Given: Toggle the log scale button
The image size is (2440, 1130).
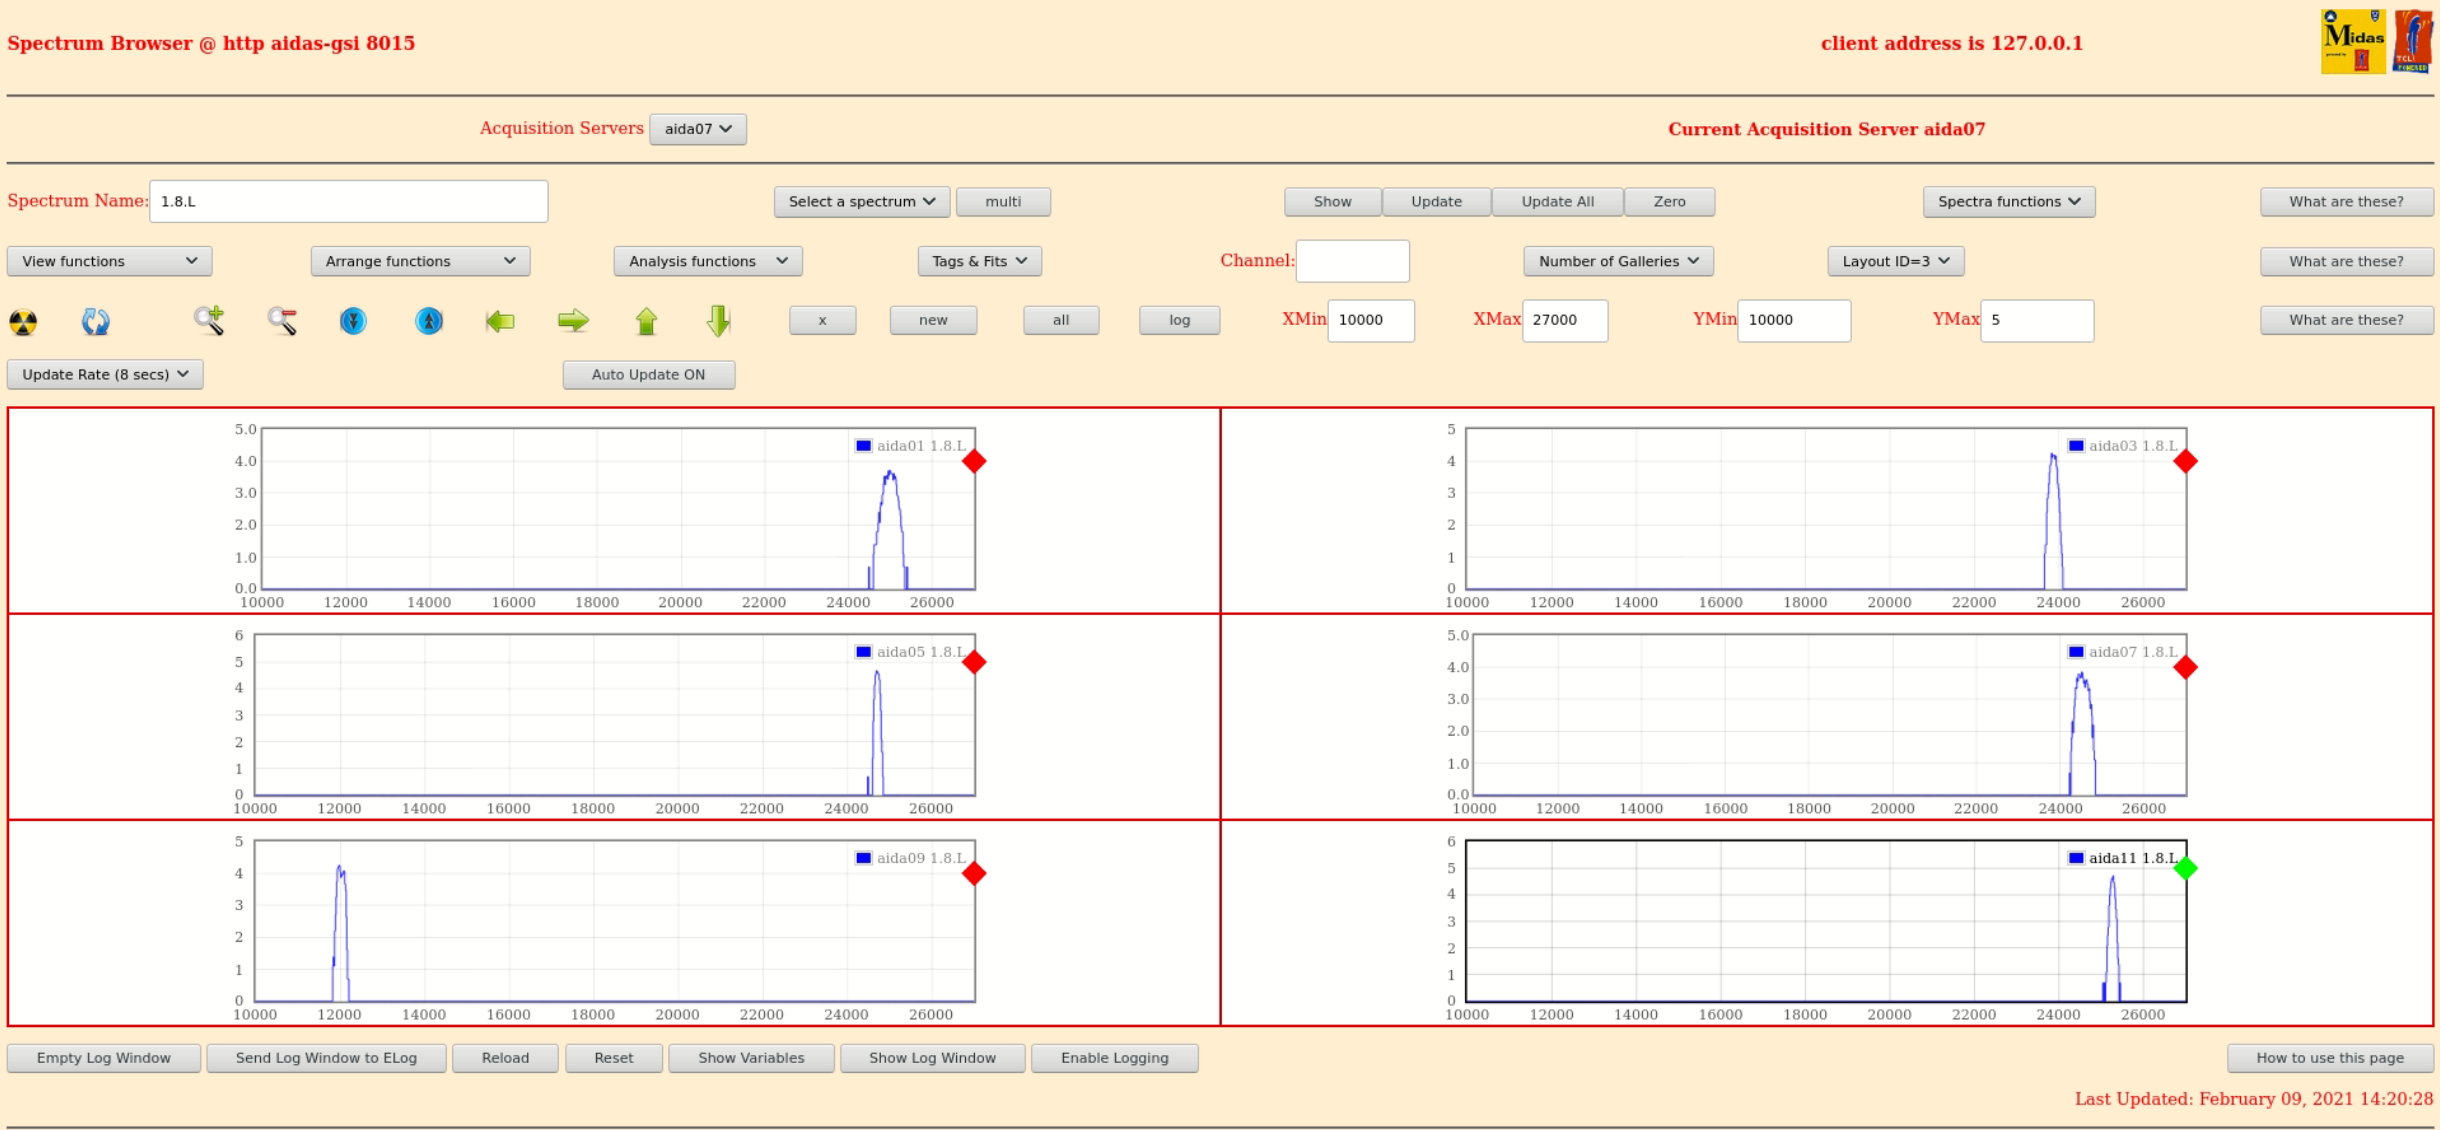Looking at the screenshot, I should tap(1179, 320).
